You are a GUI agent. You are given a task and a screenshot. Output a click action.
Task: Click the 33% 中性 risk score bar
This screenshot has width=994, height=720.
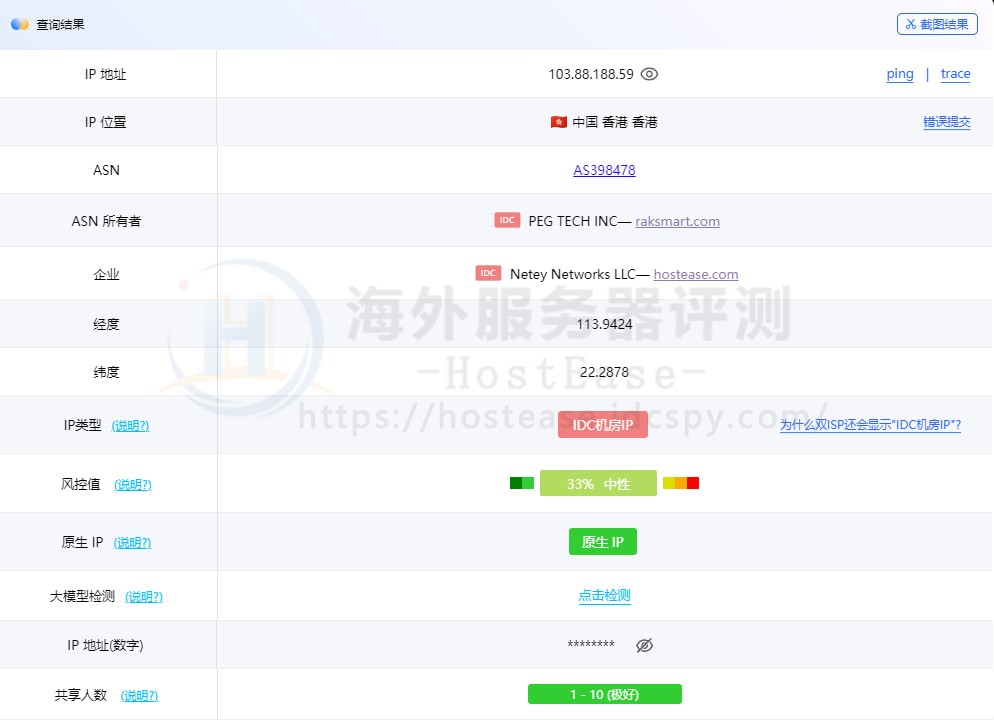(x=598, y=484)
